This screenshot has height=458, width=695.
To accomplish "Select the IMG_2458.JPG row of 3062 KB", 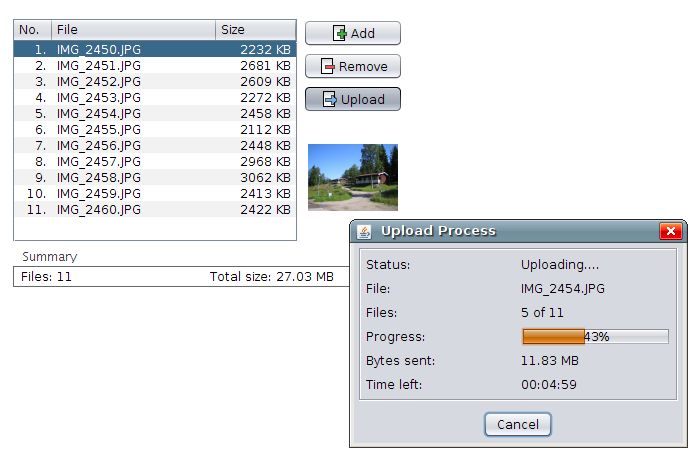I will (99, 177).
